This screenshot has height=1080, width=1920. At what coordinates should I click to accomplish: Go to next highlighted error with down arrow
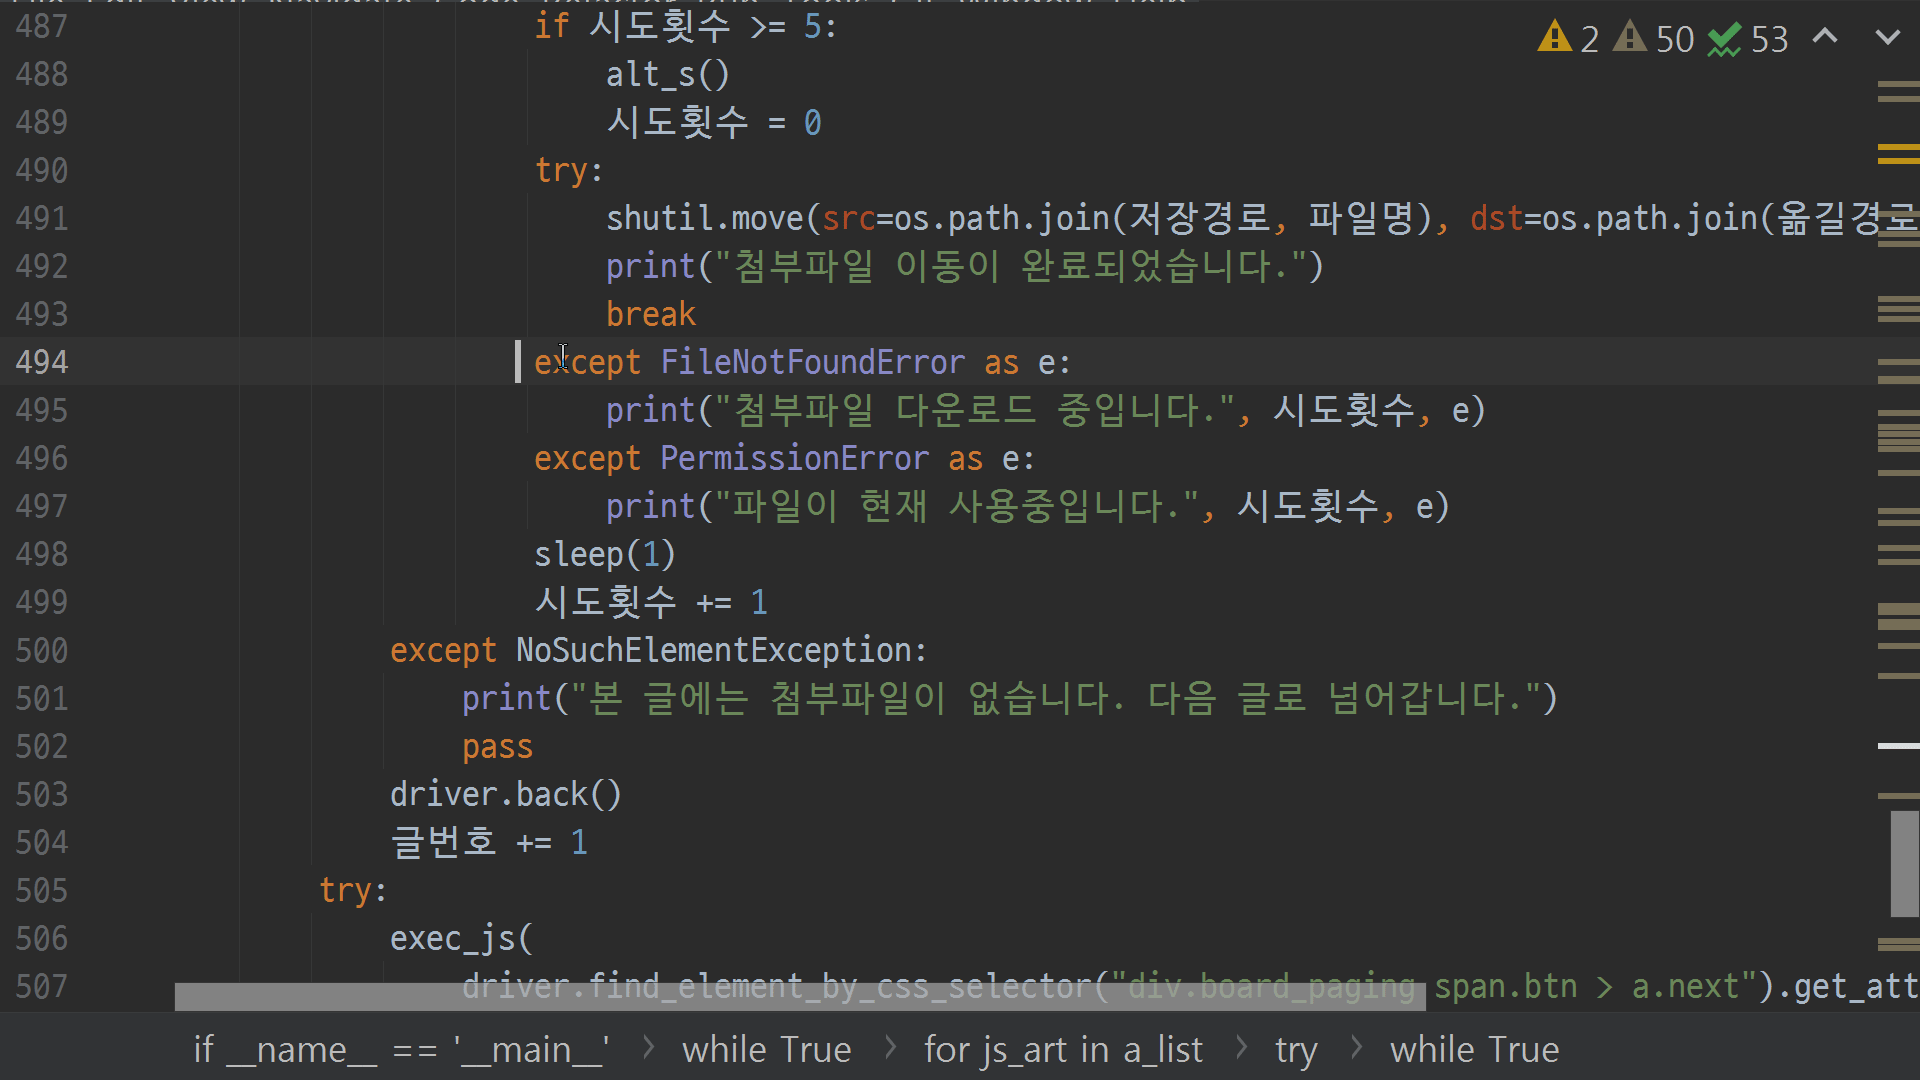click(x=1887, y=37)
